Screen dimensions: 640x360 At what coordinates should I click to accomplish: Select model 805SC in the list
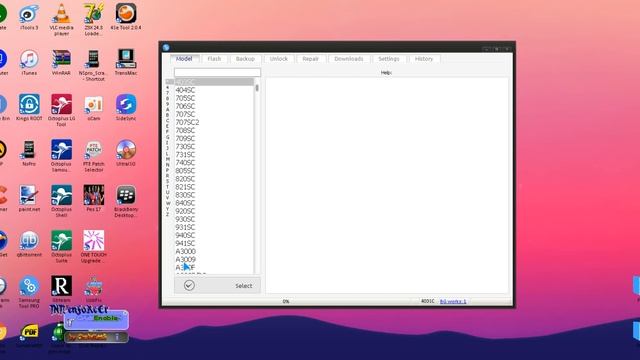(185, 171)
